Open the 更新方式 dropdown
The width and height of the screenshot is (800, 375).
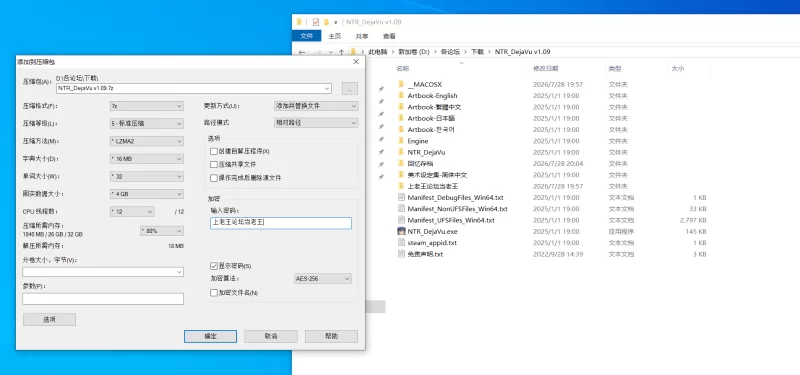(x=316, y=106)
